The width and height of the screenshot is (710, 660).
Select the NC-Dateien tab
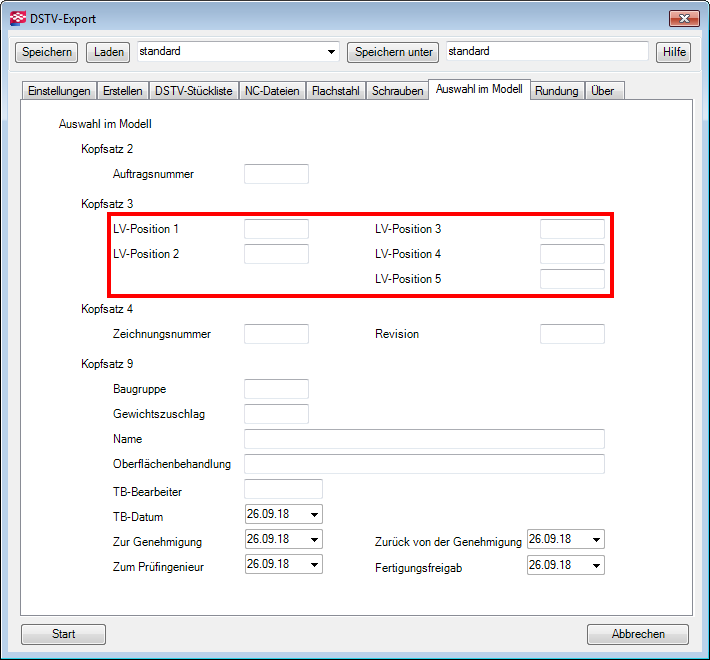pyautogui.click(x=272, y=91)
